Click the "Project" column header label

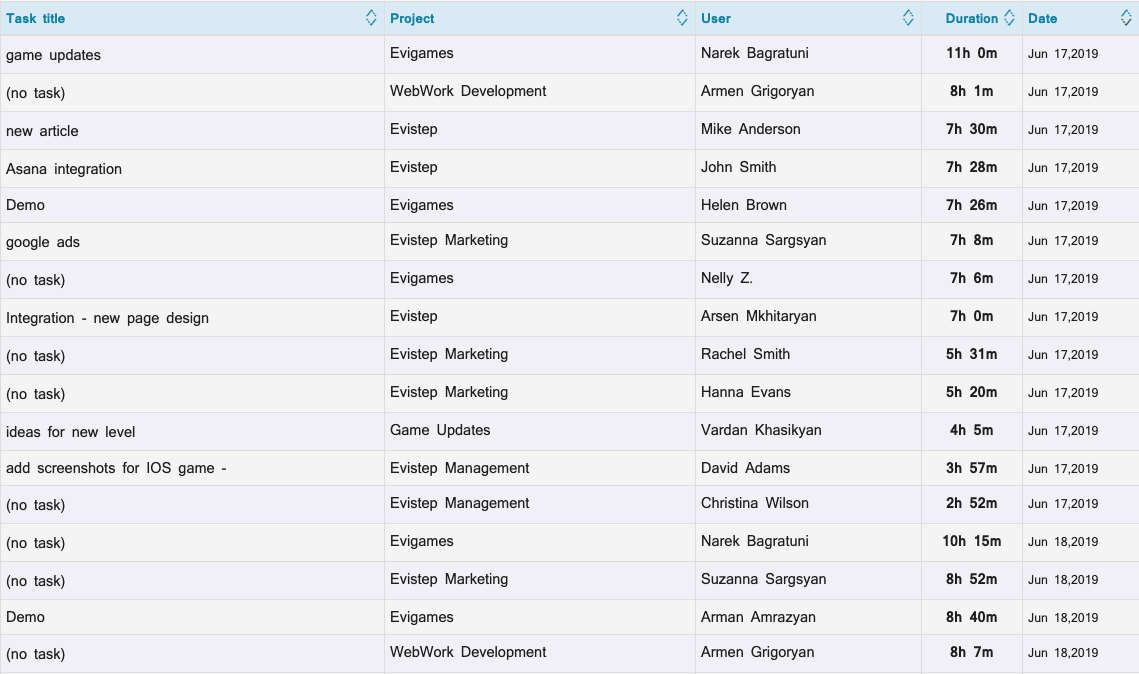coord(412,19)
